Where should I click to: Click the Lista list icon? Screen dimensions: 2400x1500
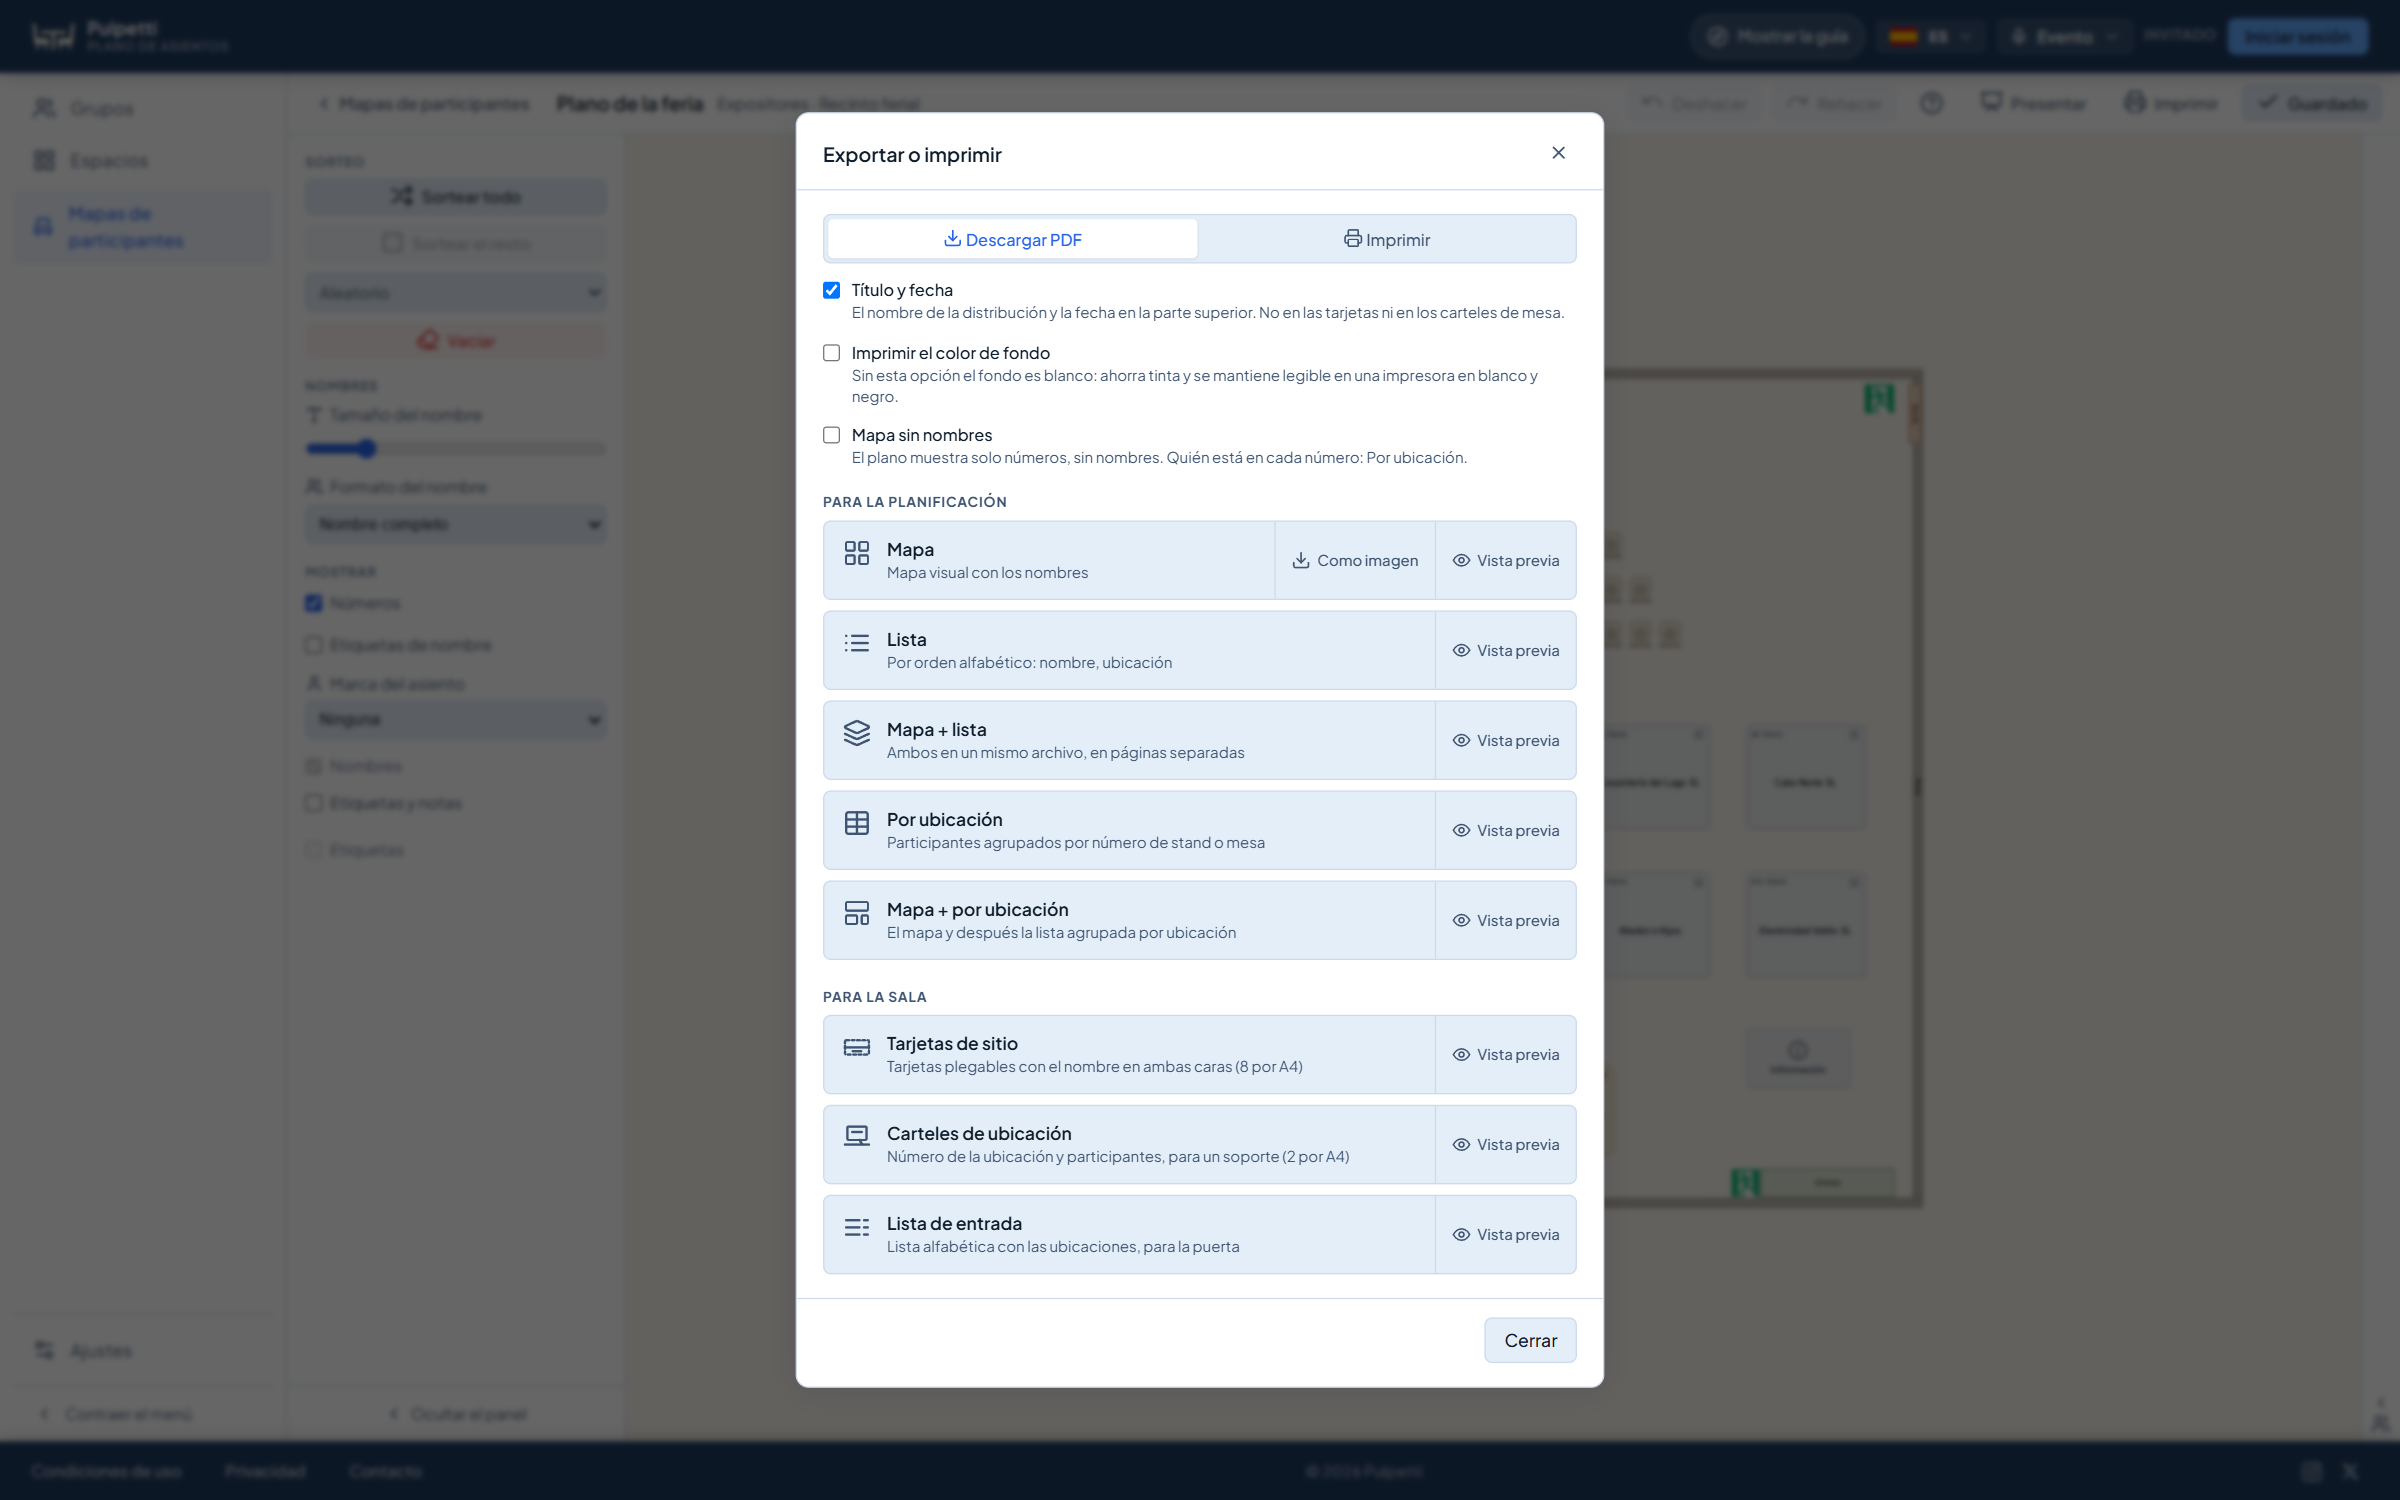[856, 643]
